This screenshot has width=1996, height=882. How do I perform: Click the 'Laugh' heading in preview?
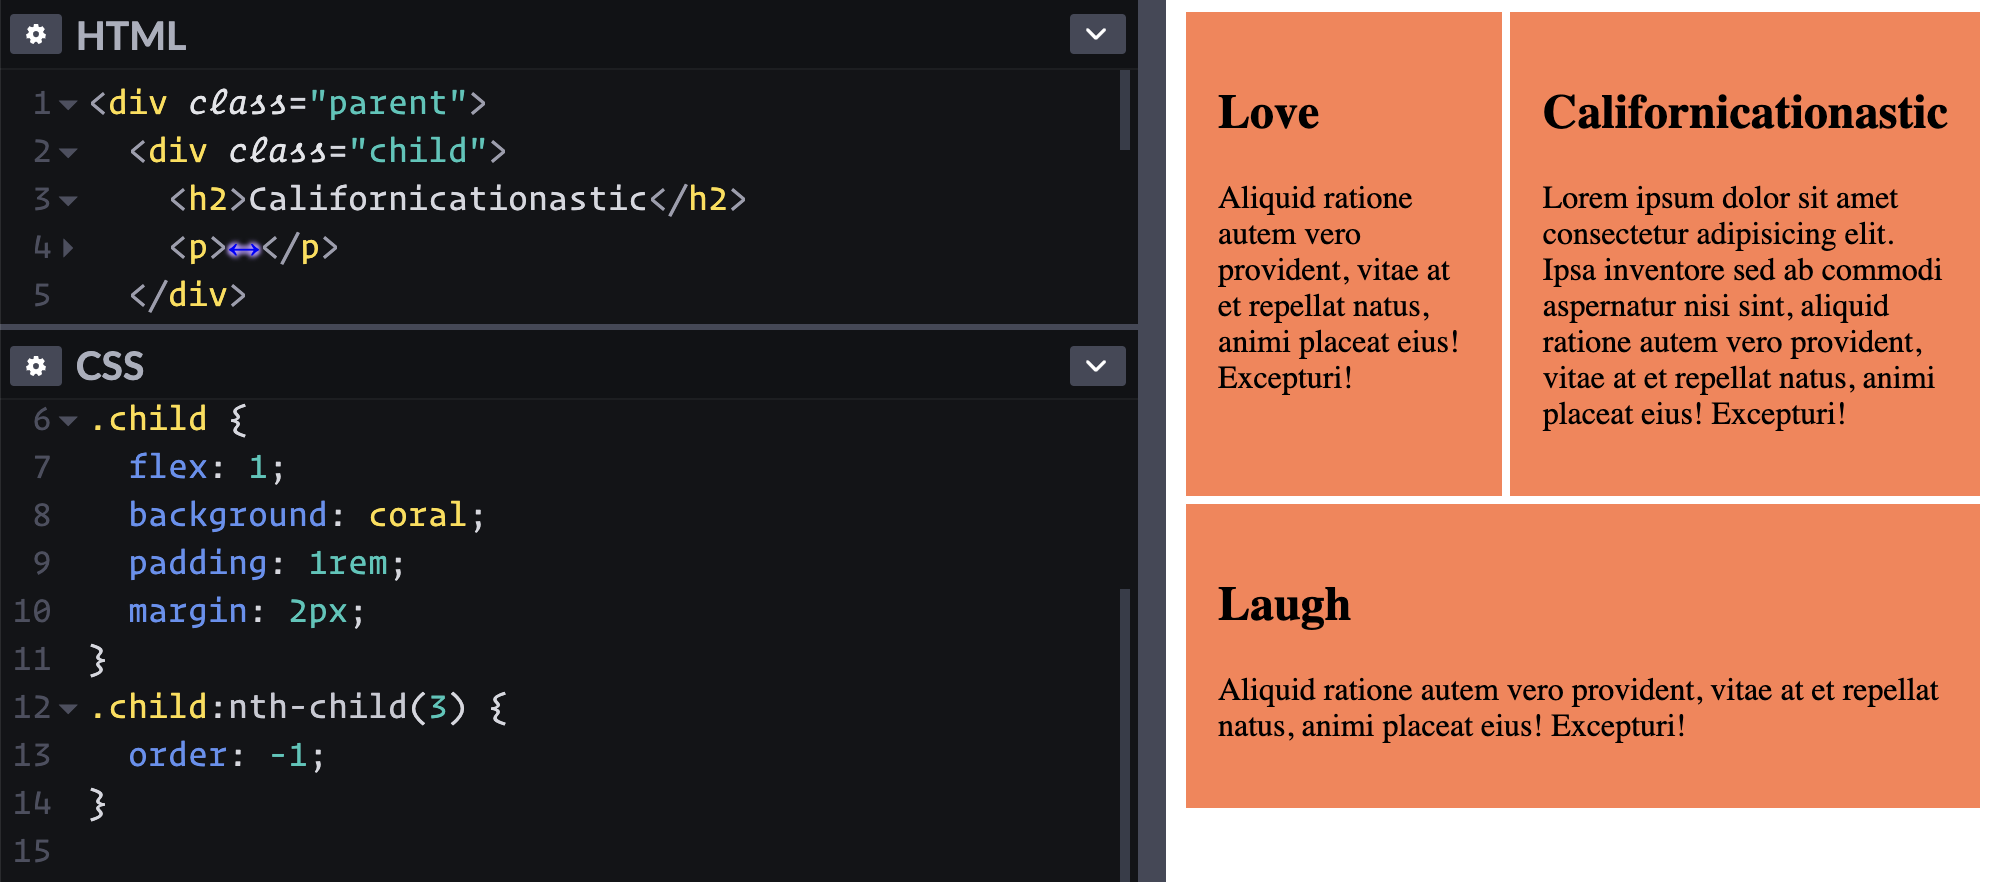coord(1284,604)
